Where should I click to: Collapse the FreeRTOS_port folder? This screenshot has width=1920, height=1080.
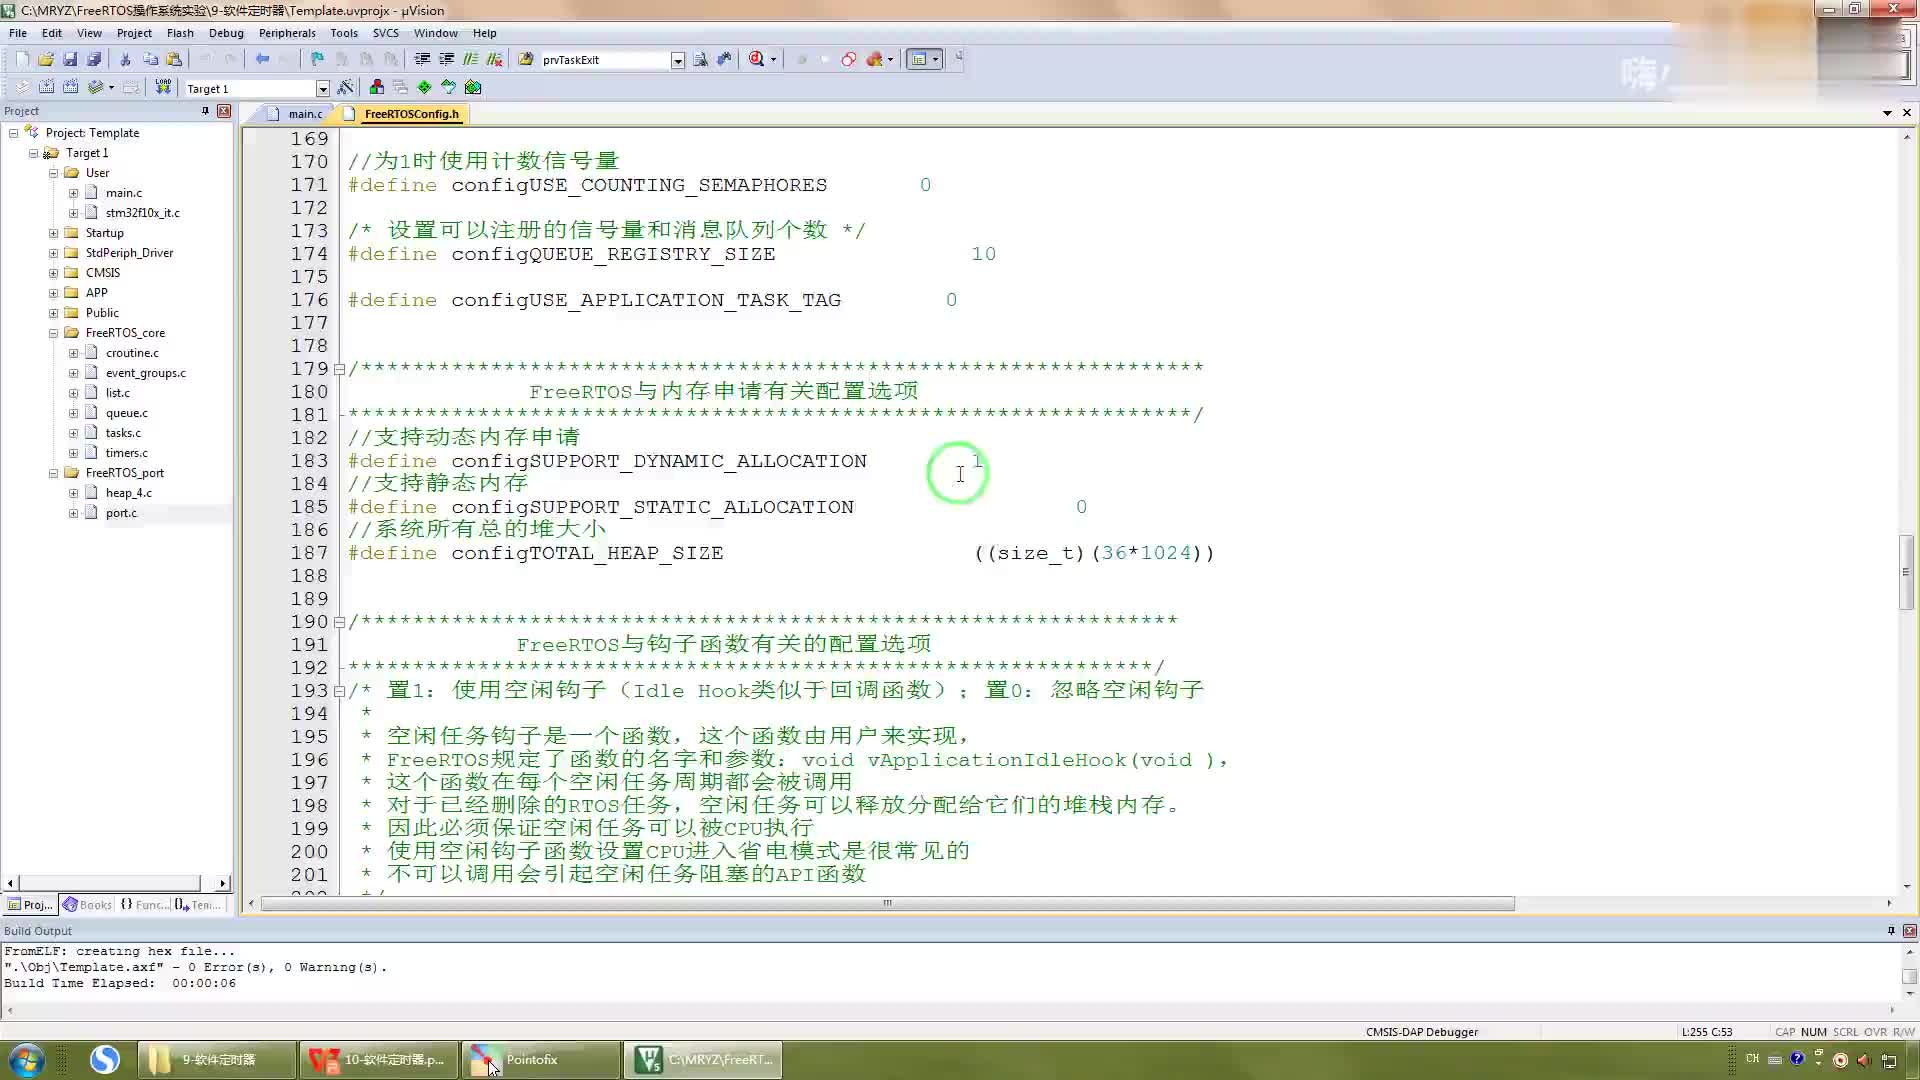pos(54,472)
